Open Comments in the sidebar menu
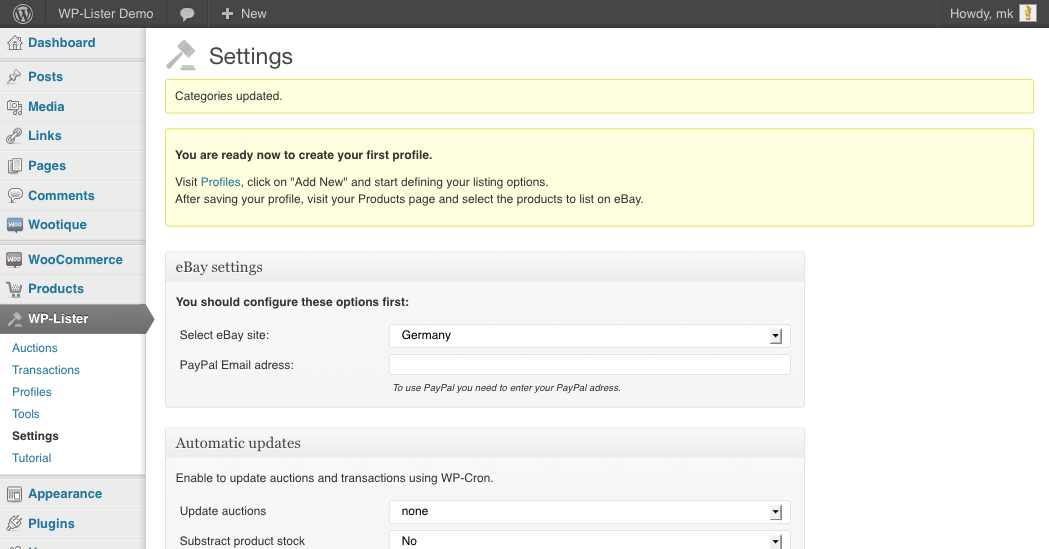1049x549 pixels. point(61,196)
